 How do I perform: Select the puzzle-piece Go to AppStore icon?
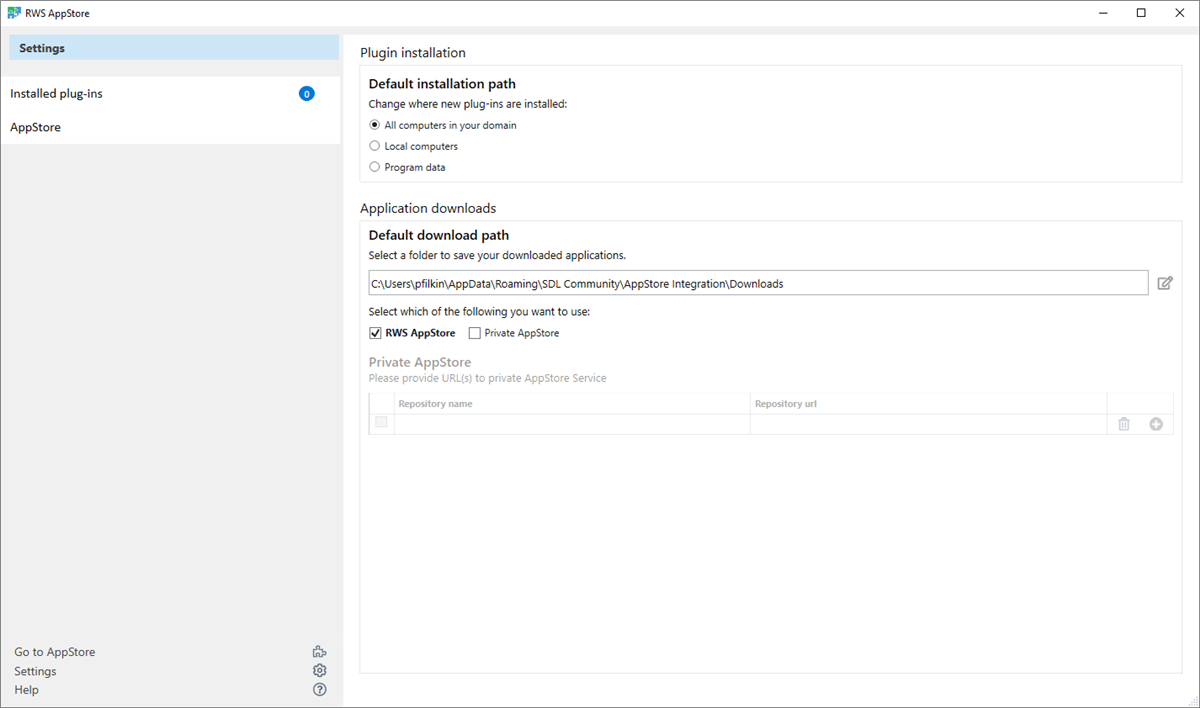click(x=319, y=651)
